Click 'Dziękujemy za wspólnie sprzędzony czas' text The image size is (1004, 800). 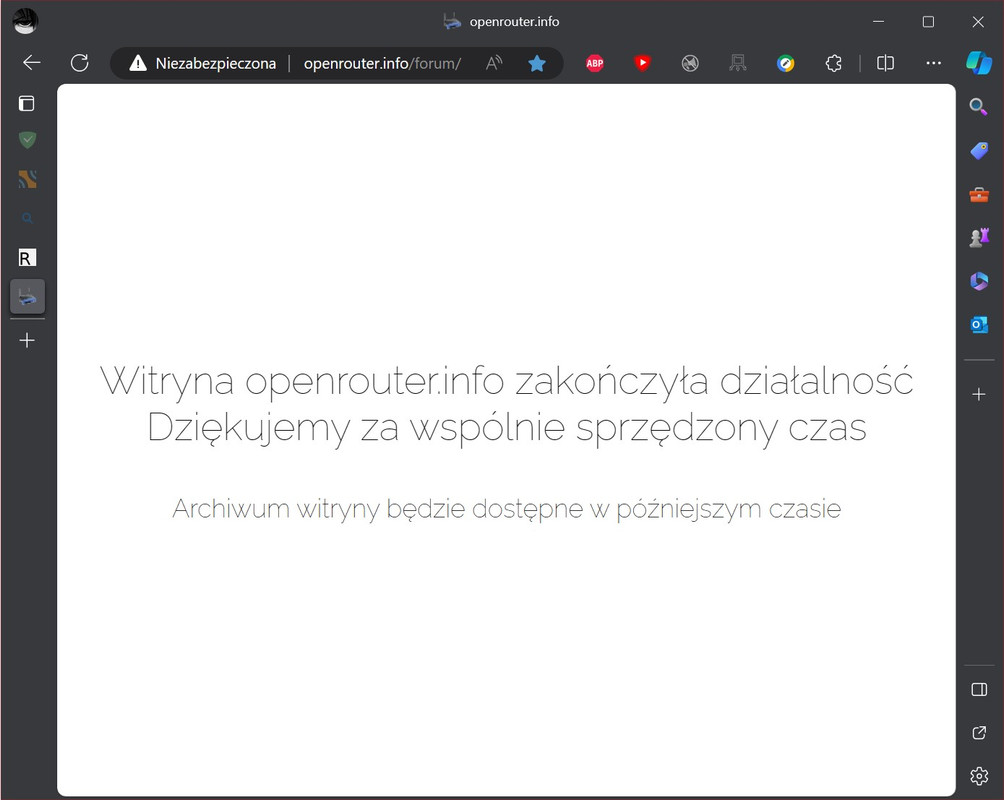pos(506,428)
